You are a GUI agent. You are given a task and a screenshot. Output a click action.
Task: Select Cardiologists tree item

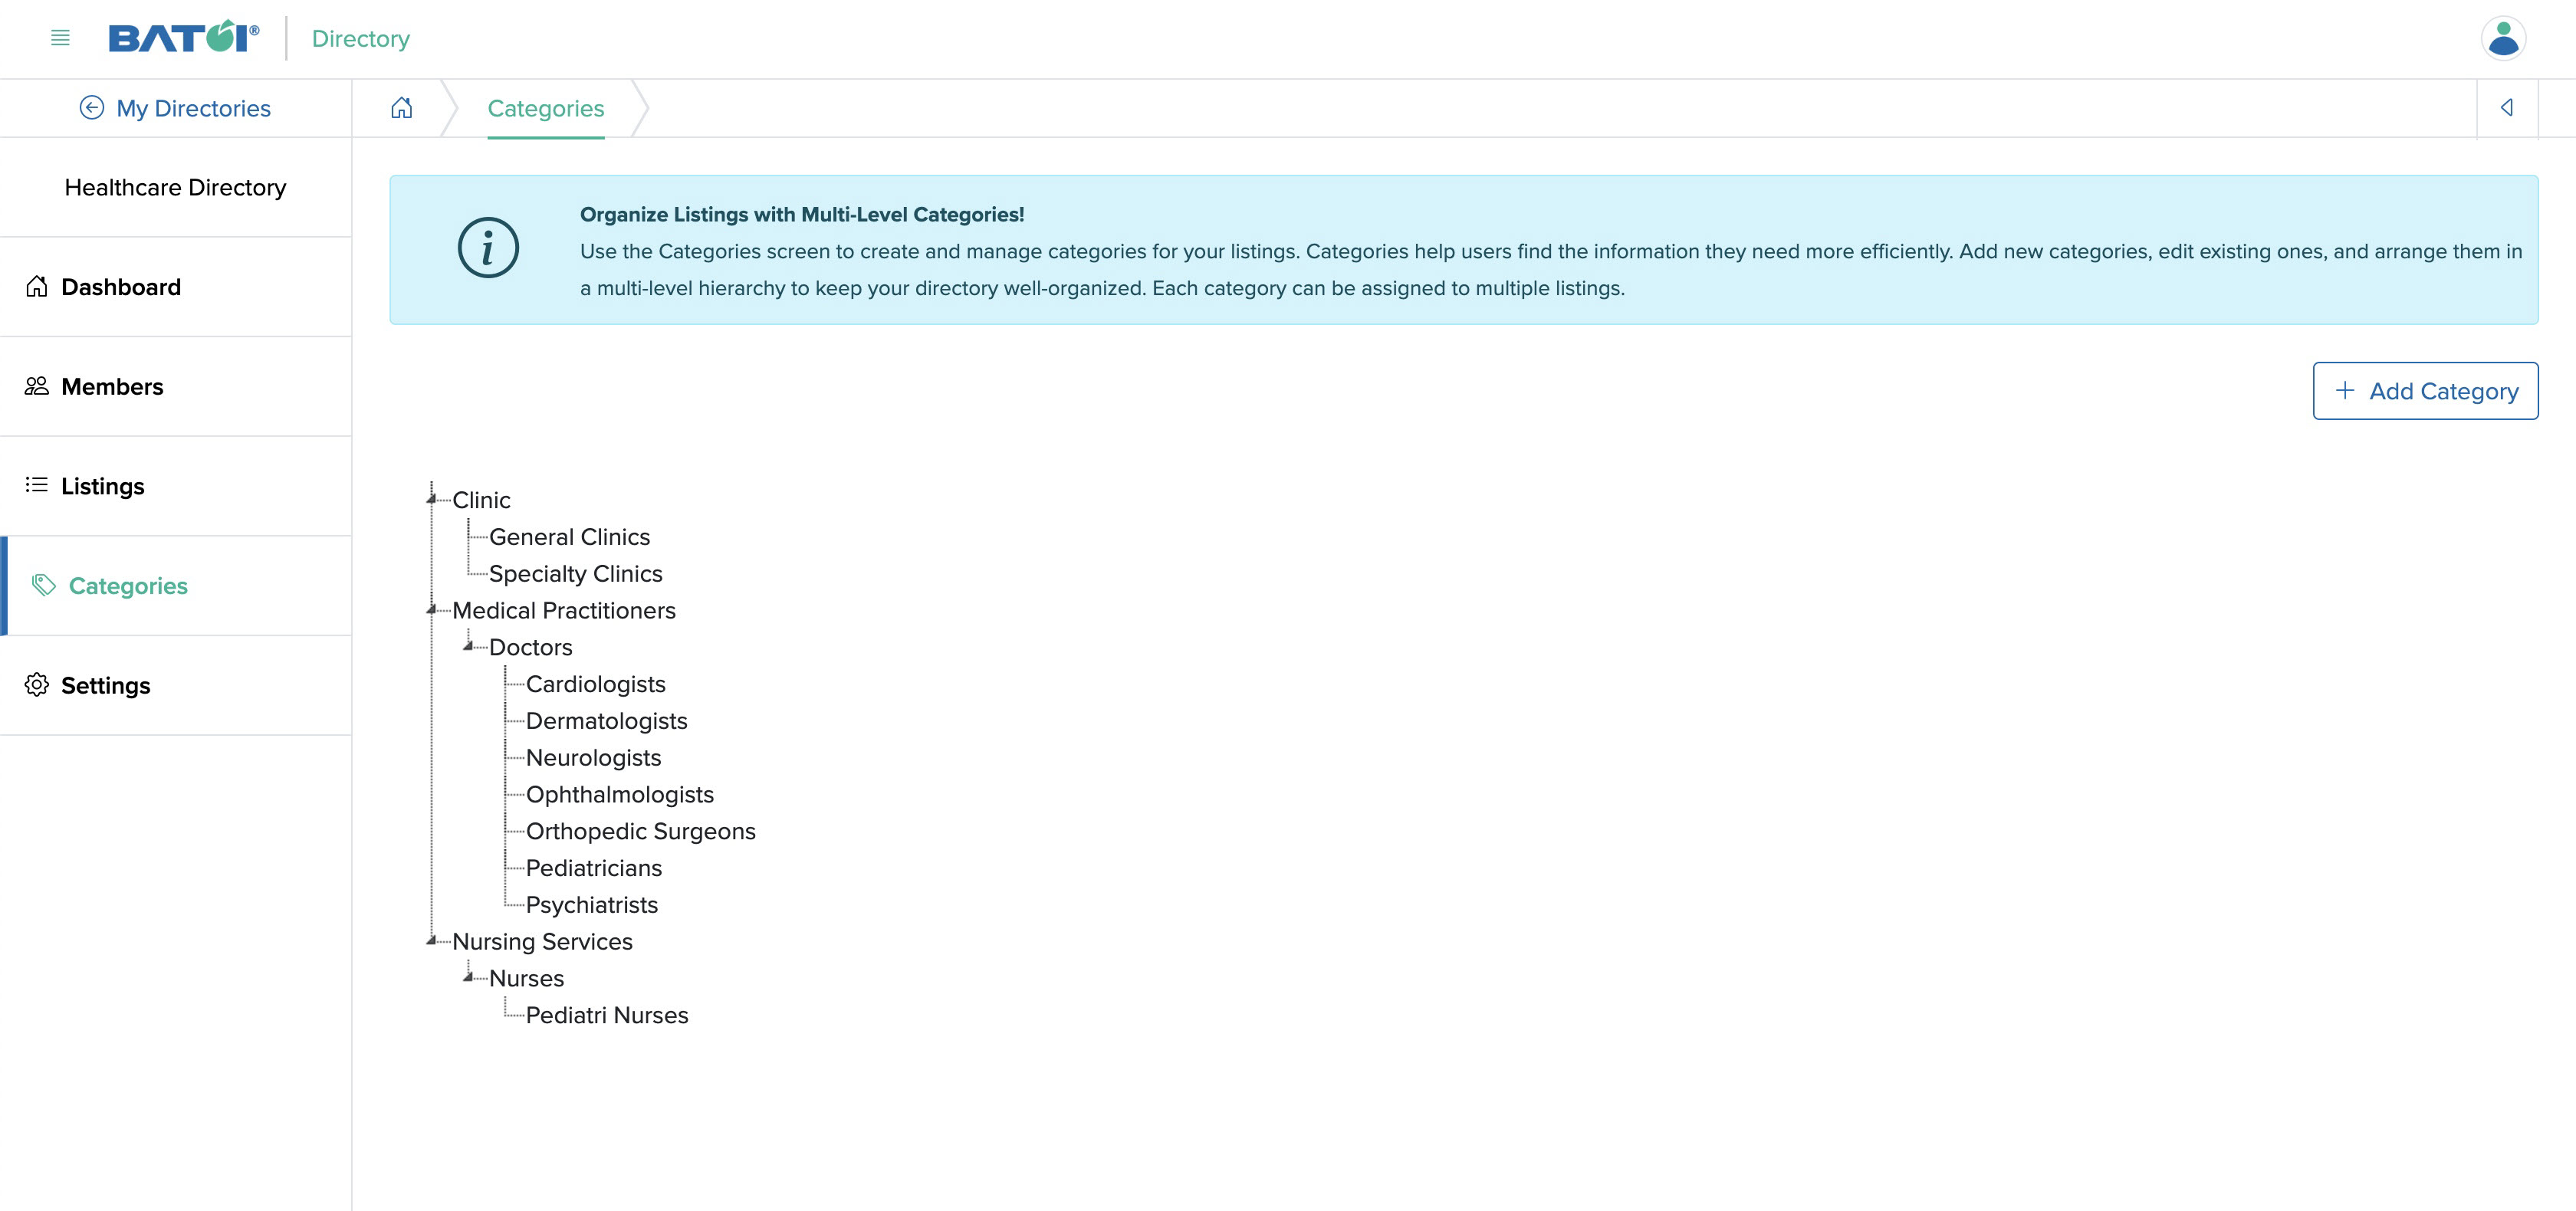click(596, 684)
